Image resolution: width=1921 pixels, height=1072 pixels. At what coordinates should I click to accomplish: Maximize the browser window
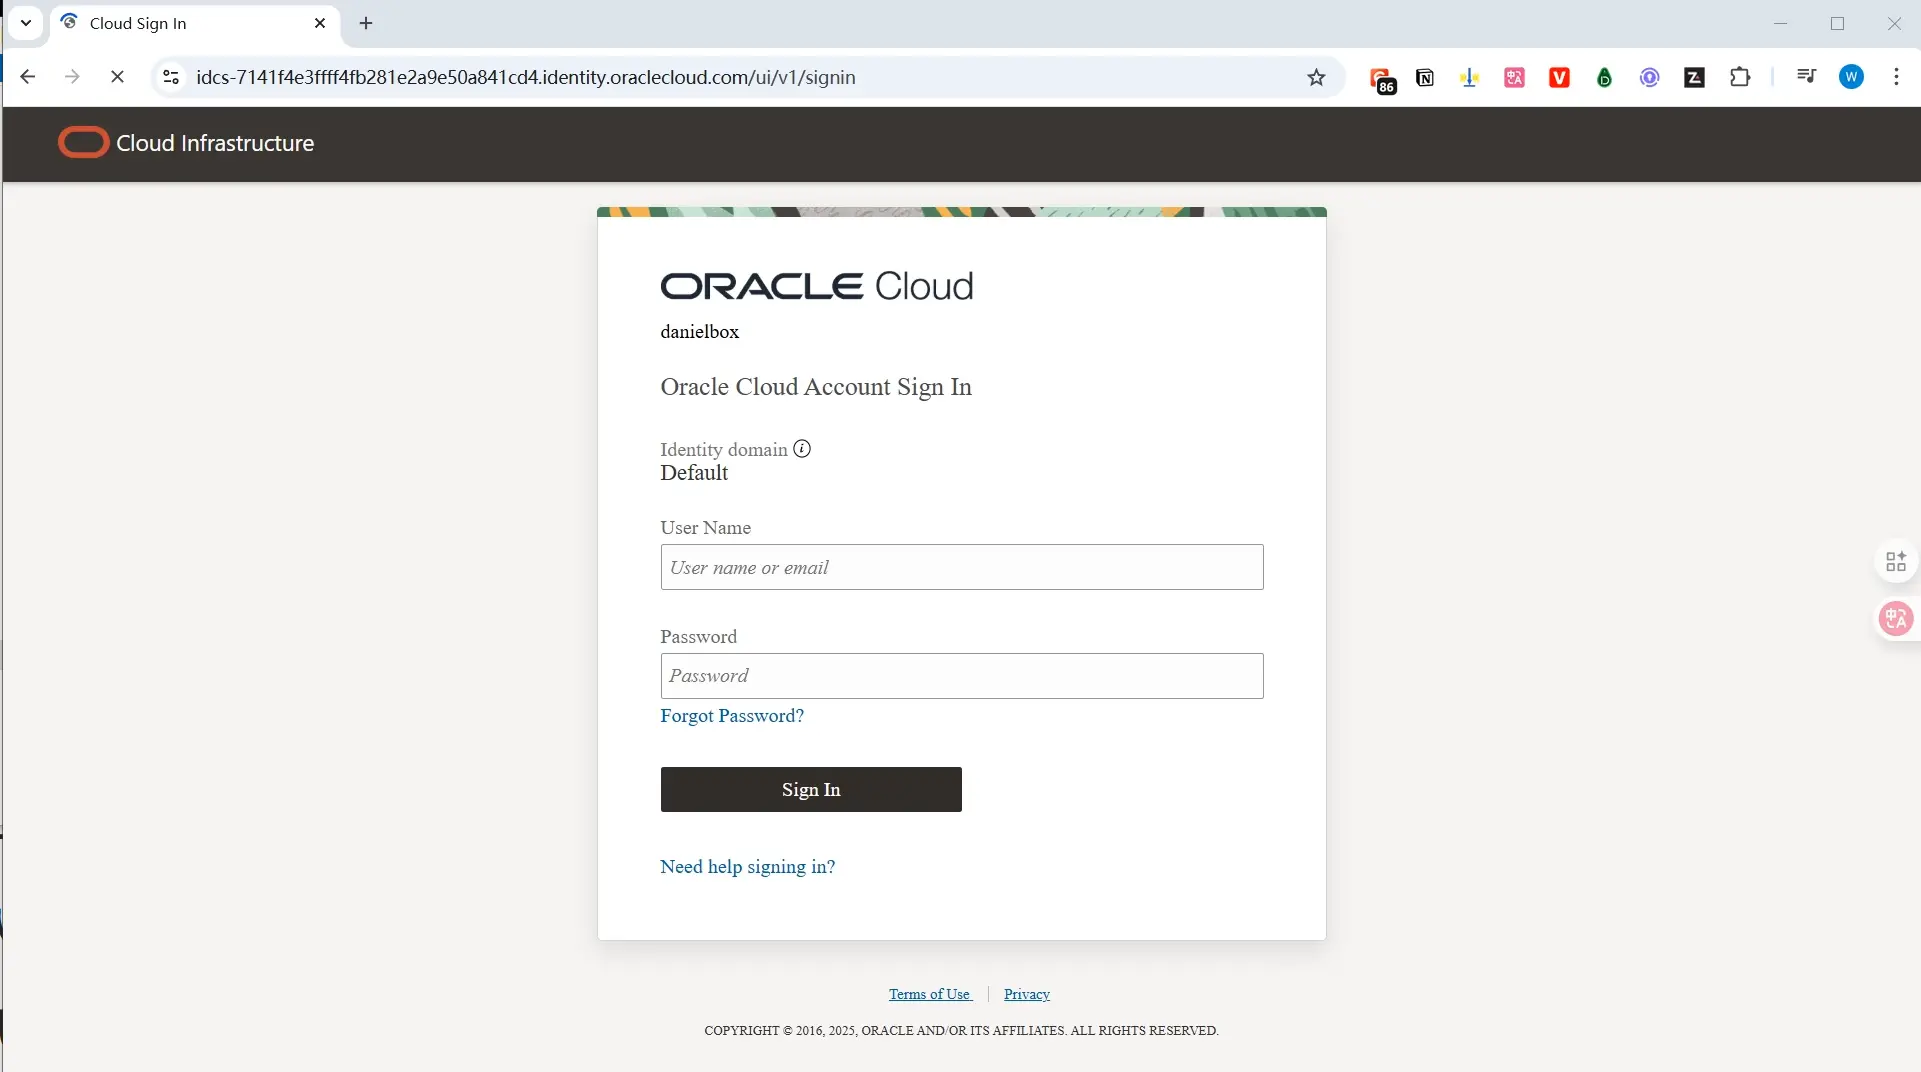[x=1837, y=23]
